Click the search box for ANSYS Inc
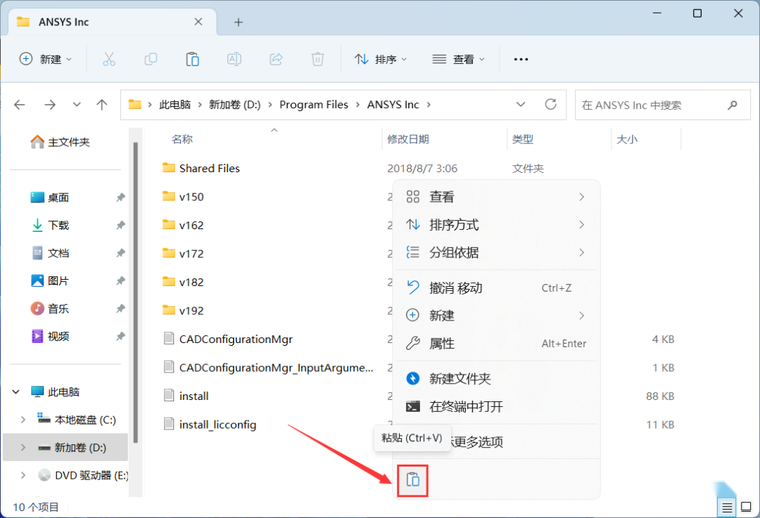Viewport: 760px width, 518px height. pyautogui.click(x=663, y=105)
